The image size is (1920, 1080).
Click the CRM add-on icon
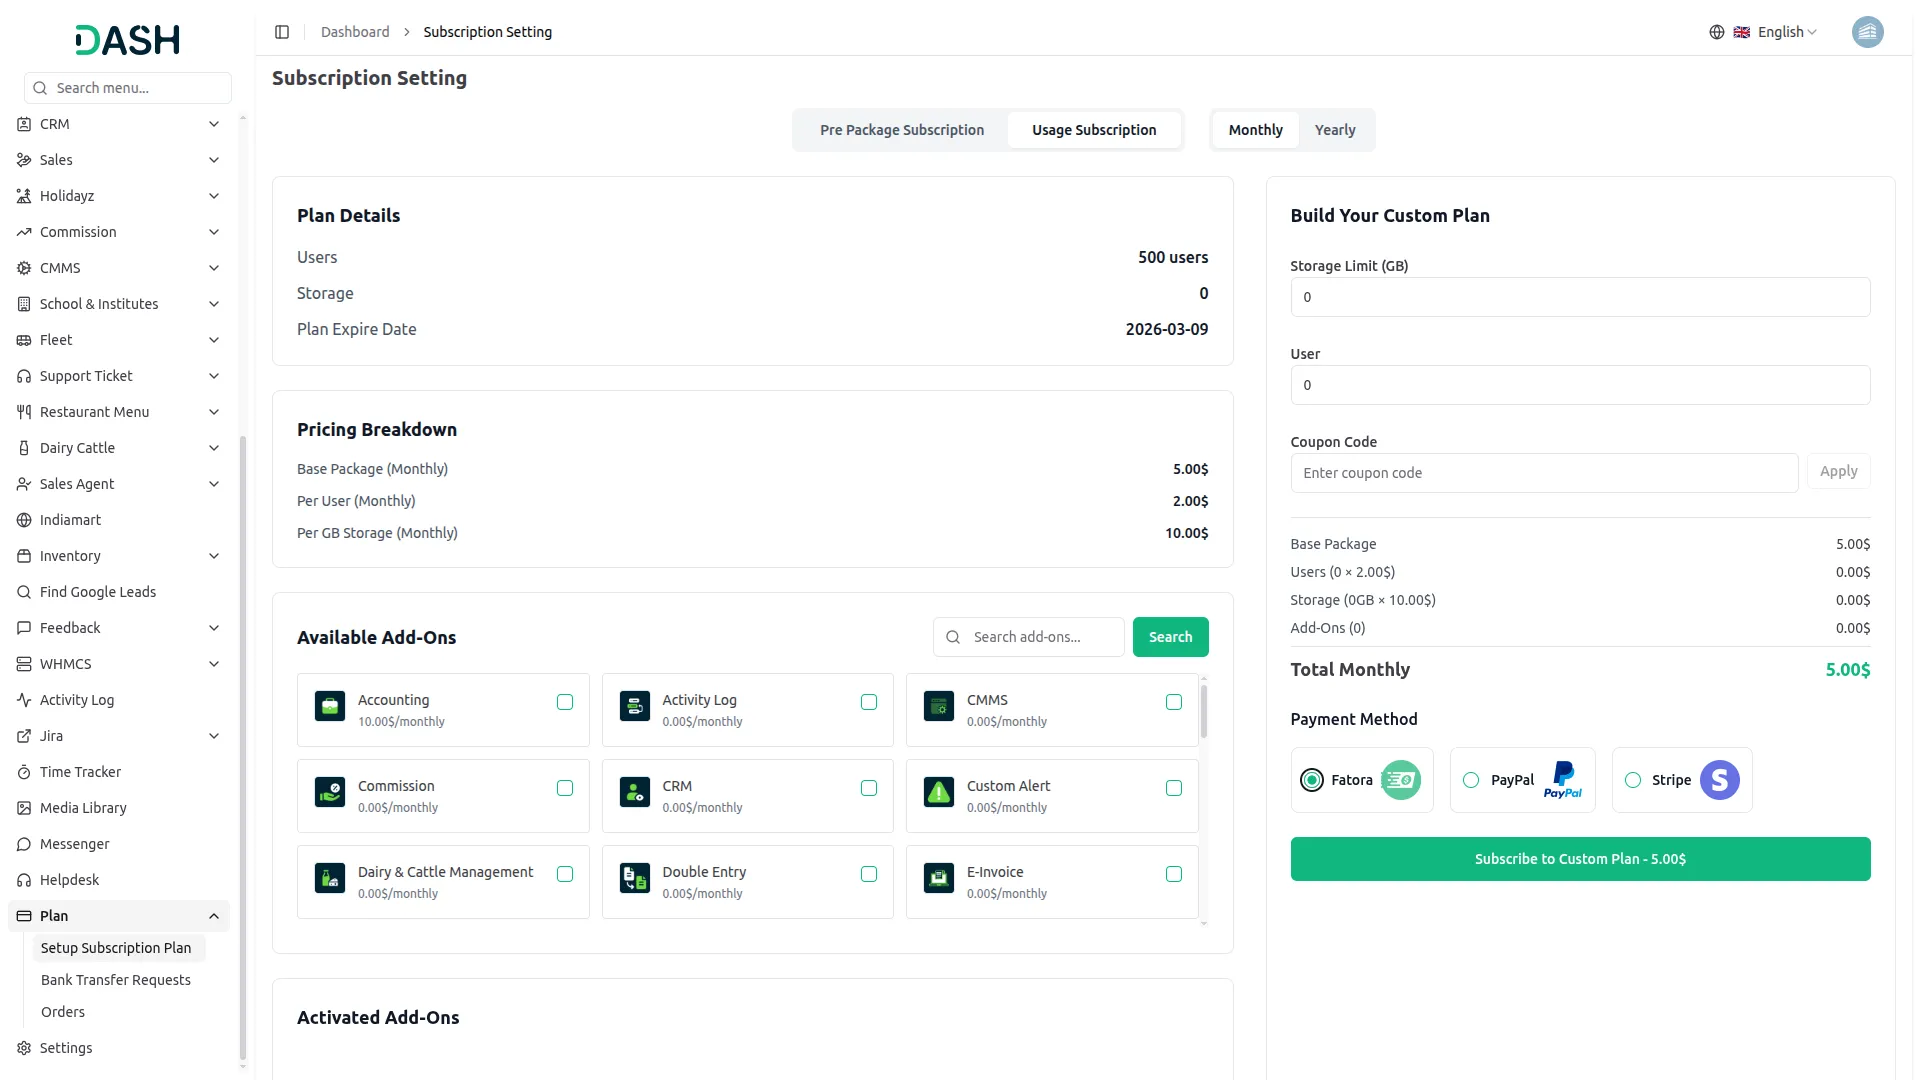(x=635, y=792)
